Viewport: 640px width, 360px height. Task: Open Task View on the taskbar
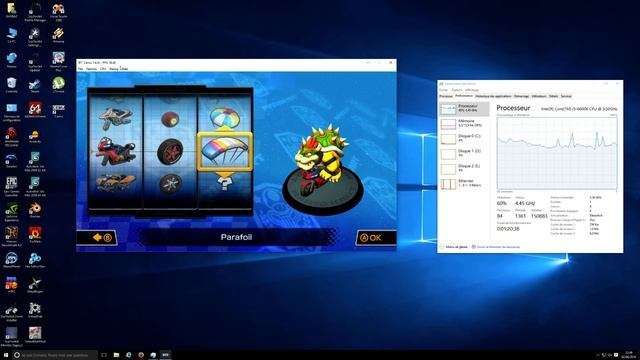104,355
